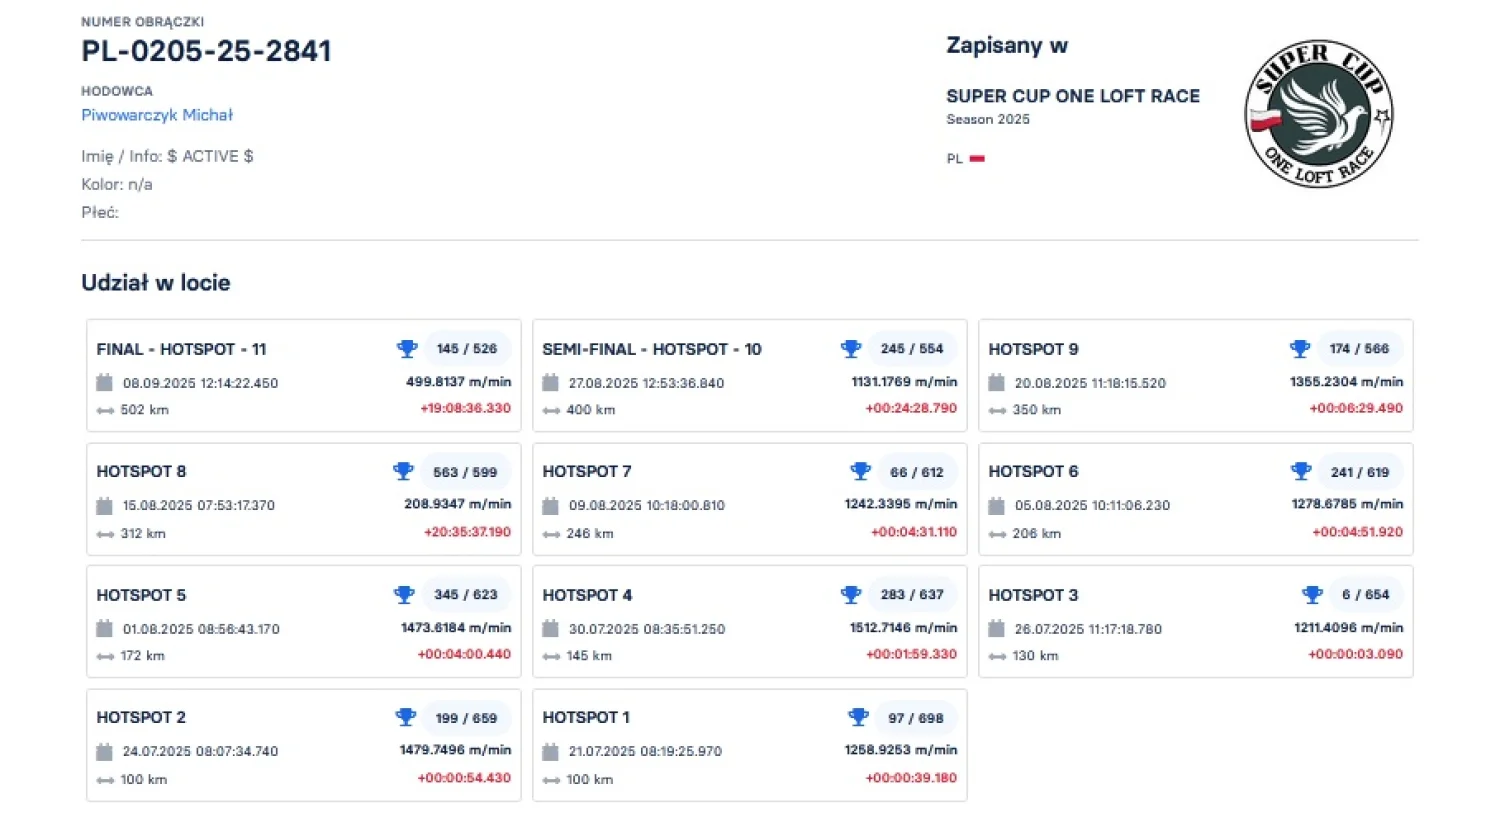1500x822 pixels.
Task: Select the HOTSPOT 4 race title
Action: click(587, 595)
